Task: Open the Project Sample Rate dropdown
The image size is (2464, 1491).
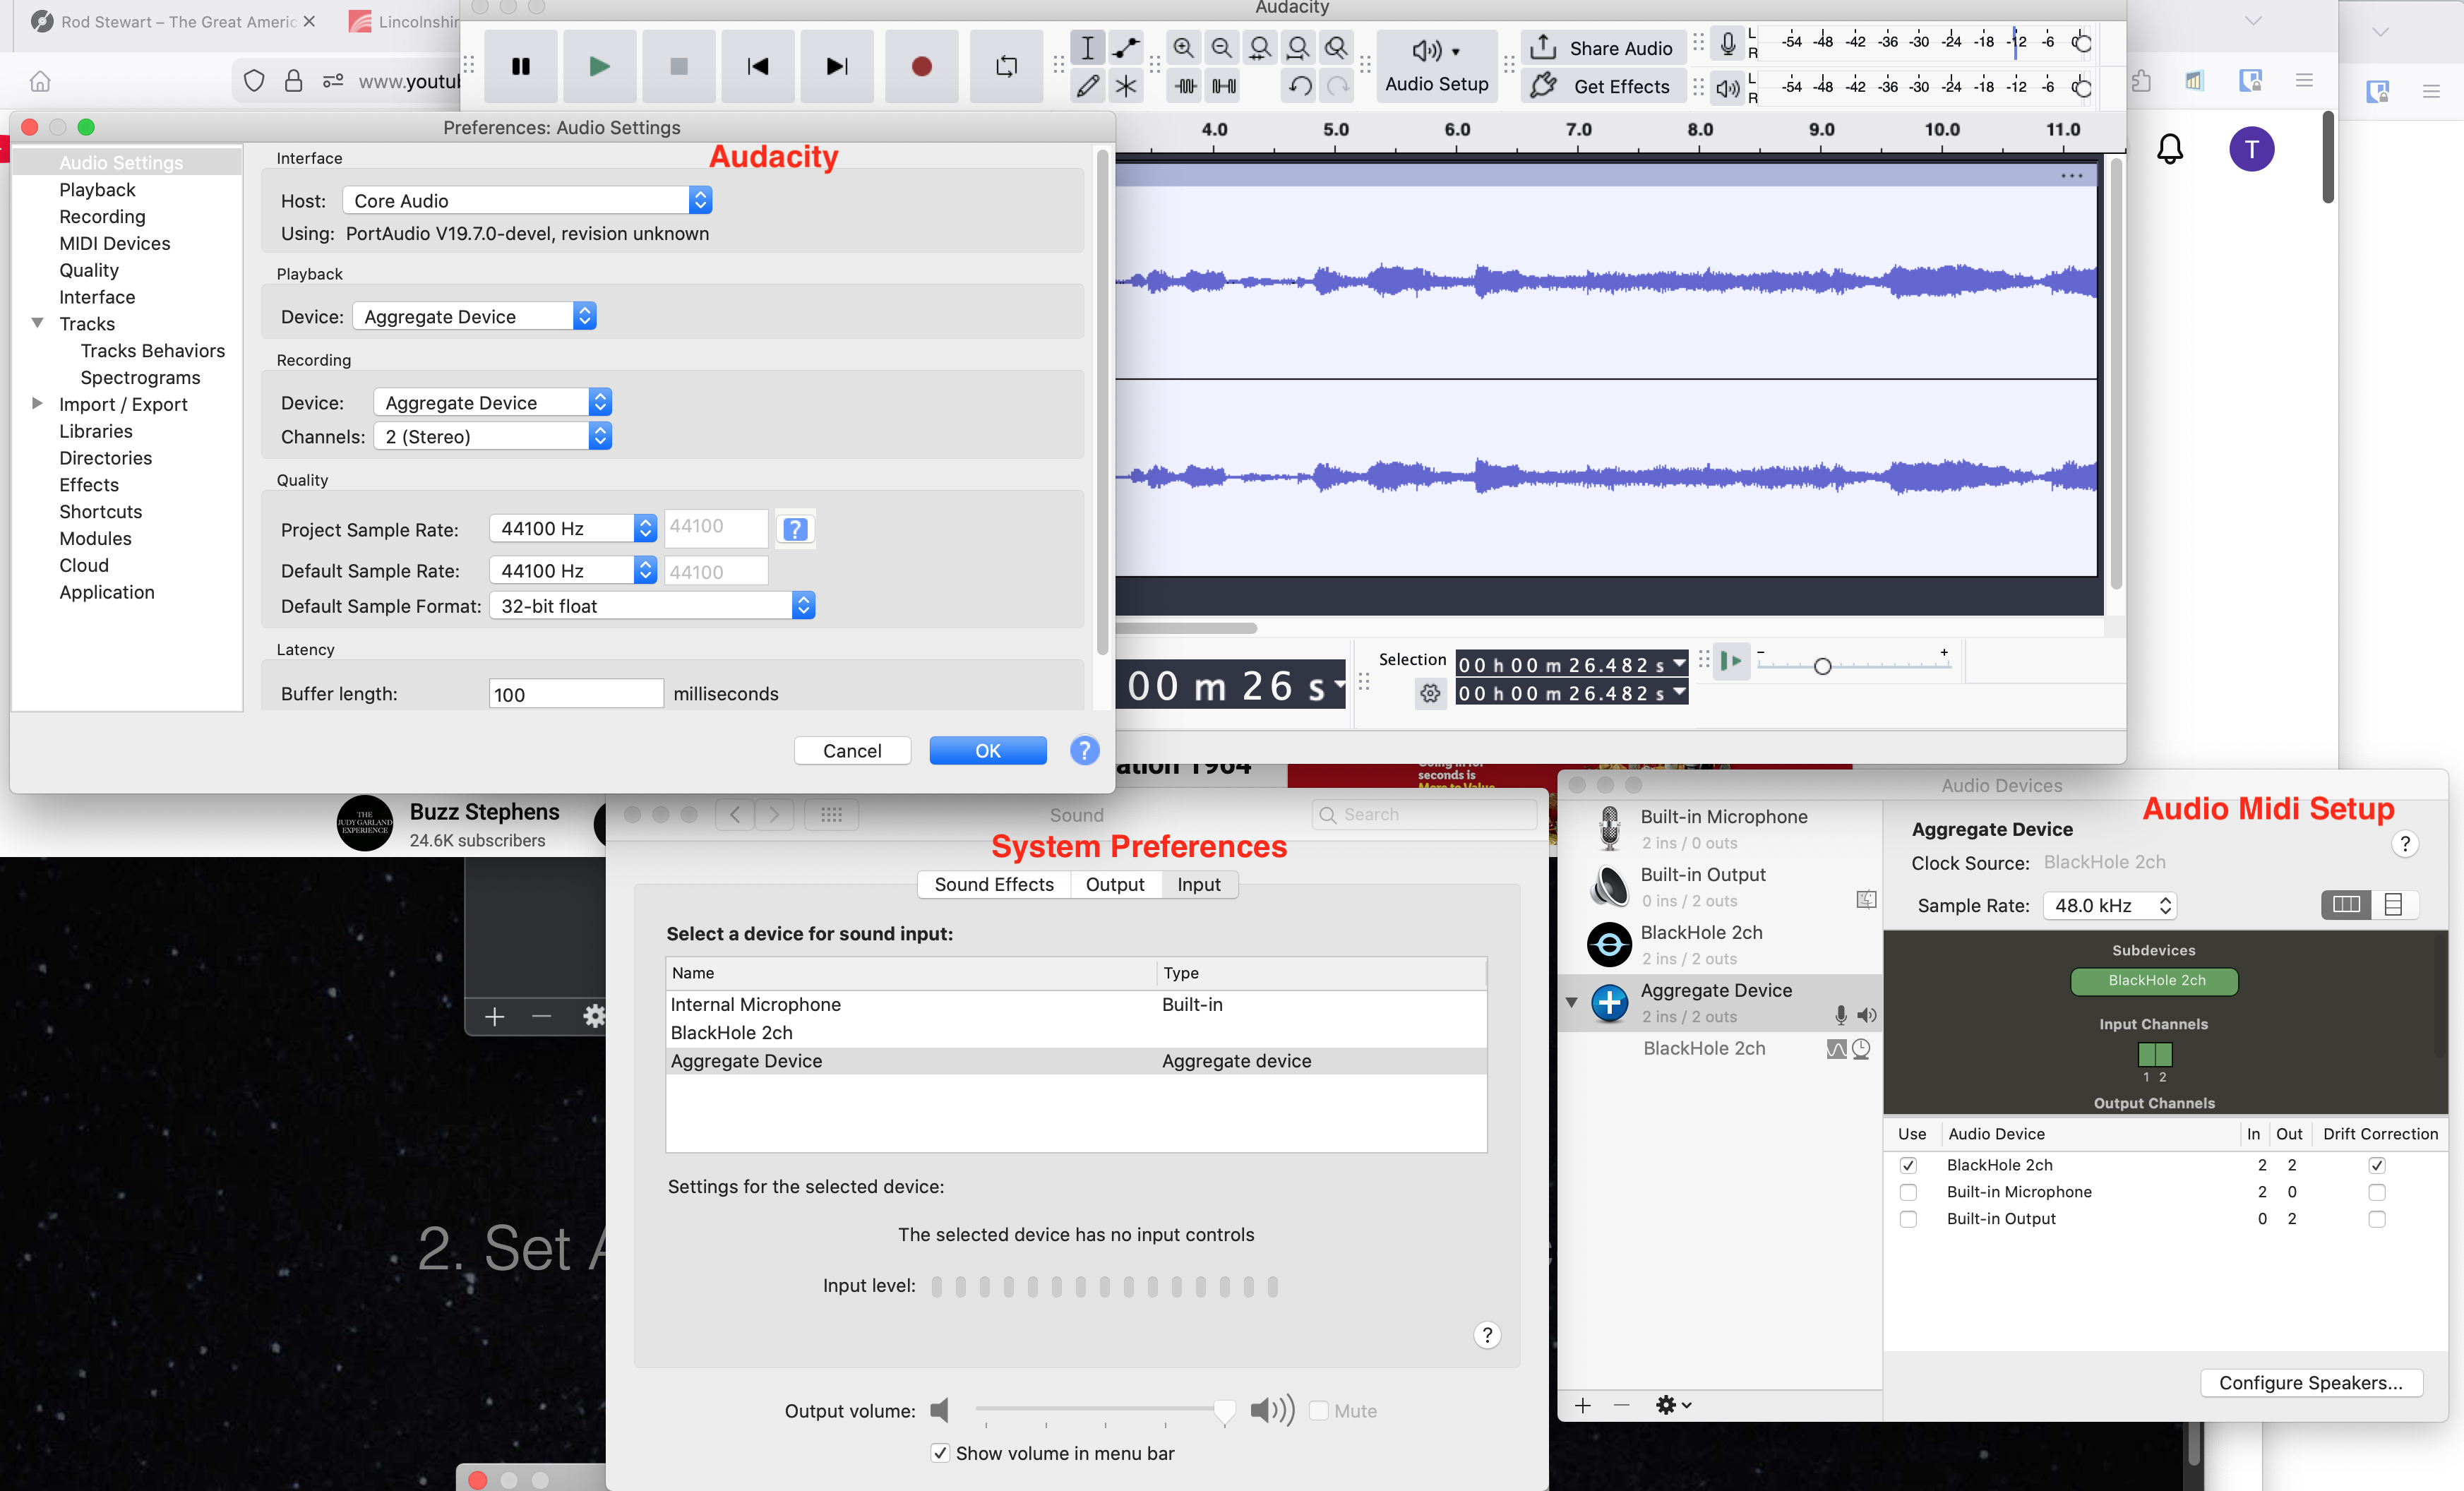Action: click(573, 528)
